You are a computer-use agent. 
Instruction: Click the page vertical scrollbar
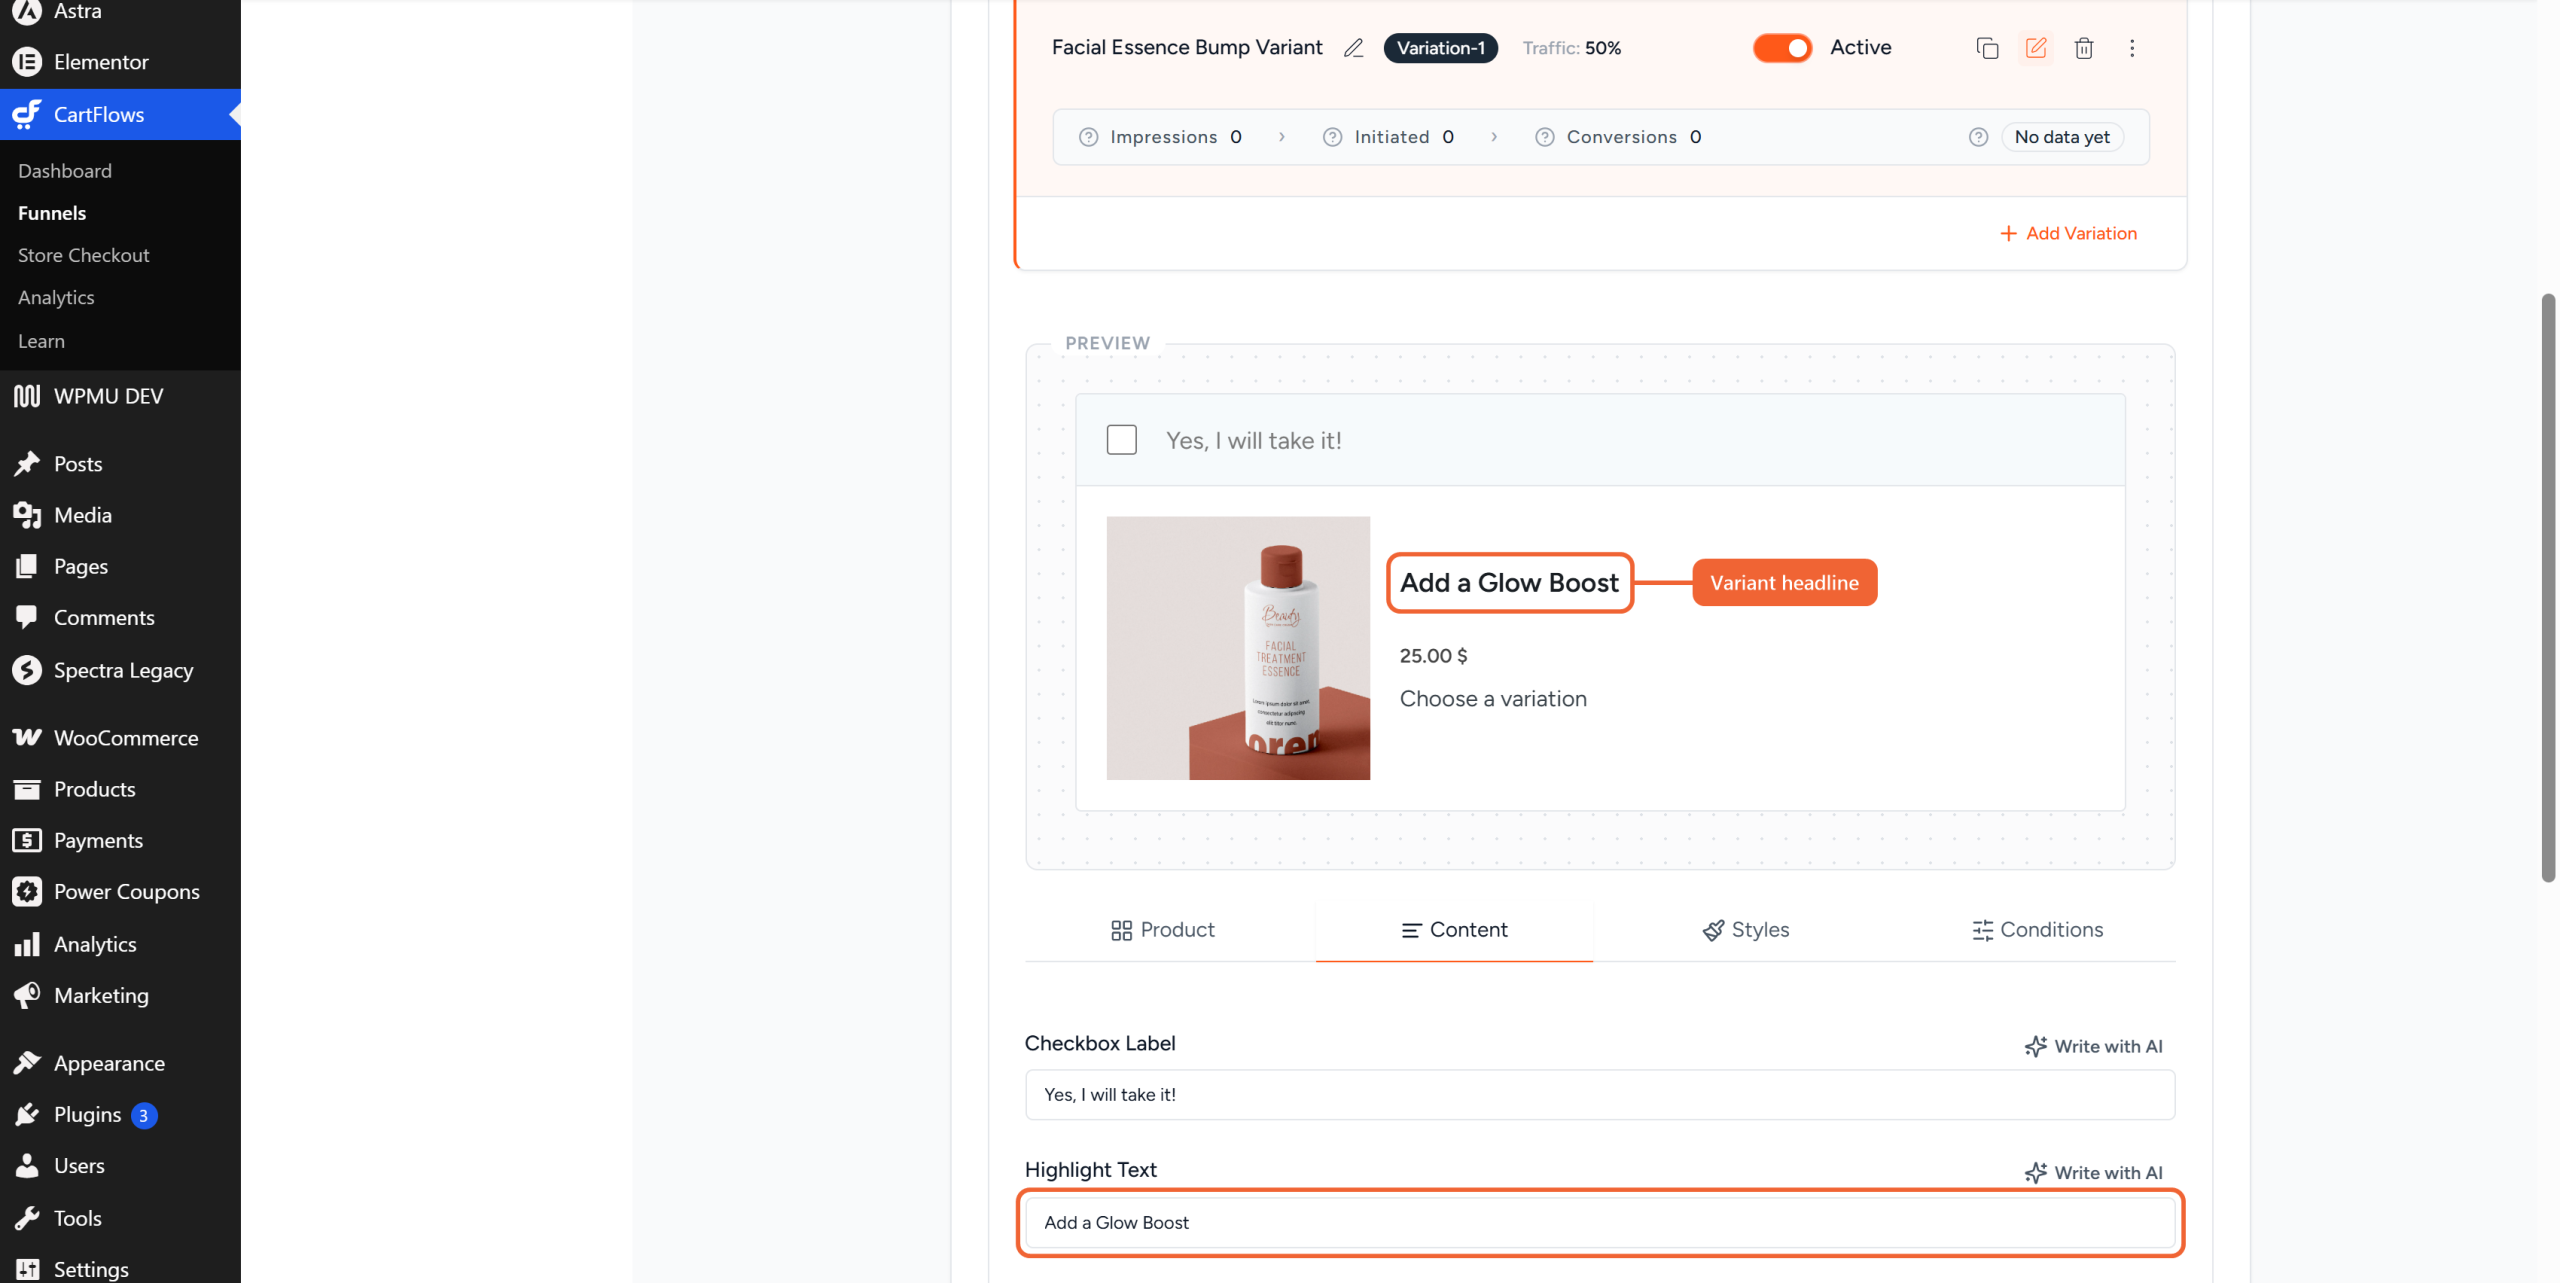click(2548, 588)
